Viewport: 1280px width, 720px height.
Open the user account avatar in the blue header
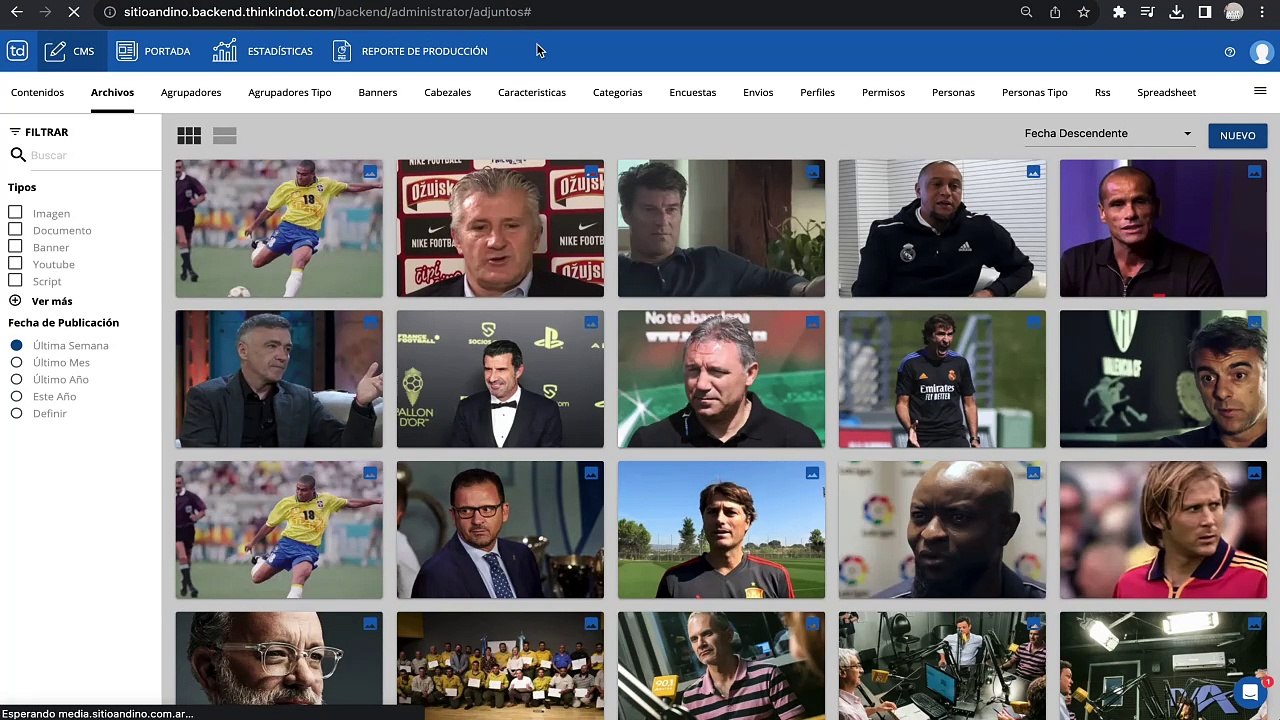(1261, 52)
